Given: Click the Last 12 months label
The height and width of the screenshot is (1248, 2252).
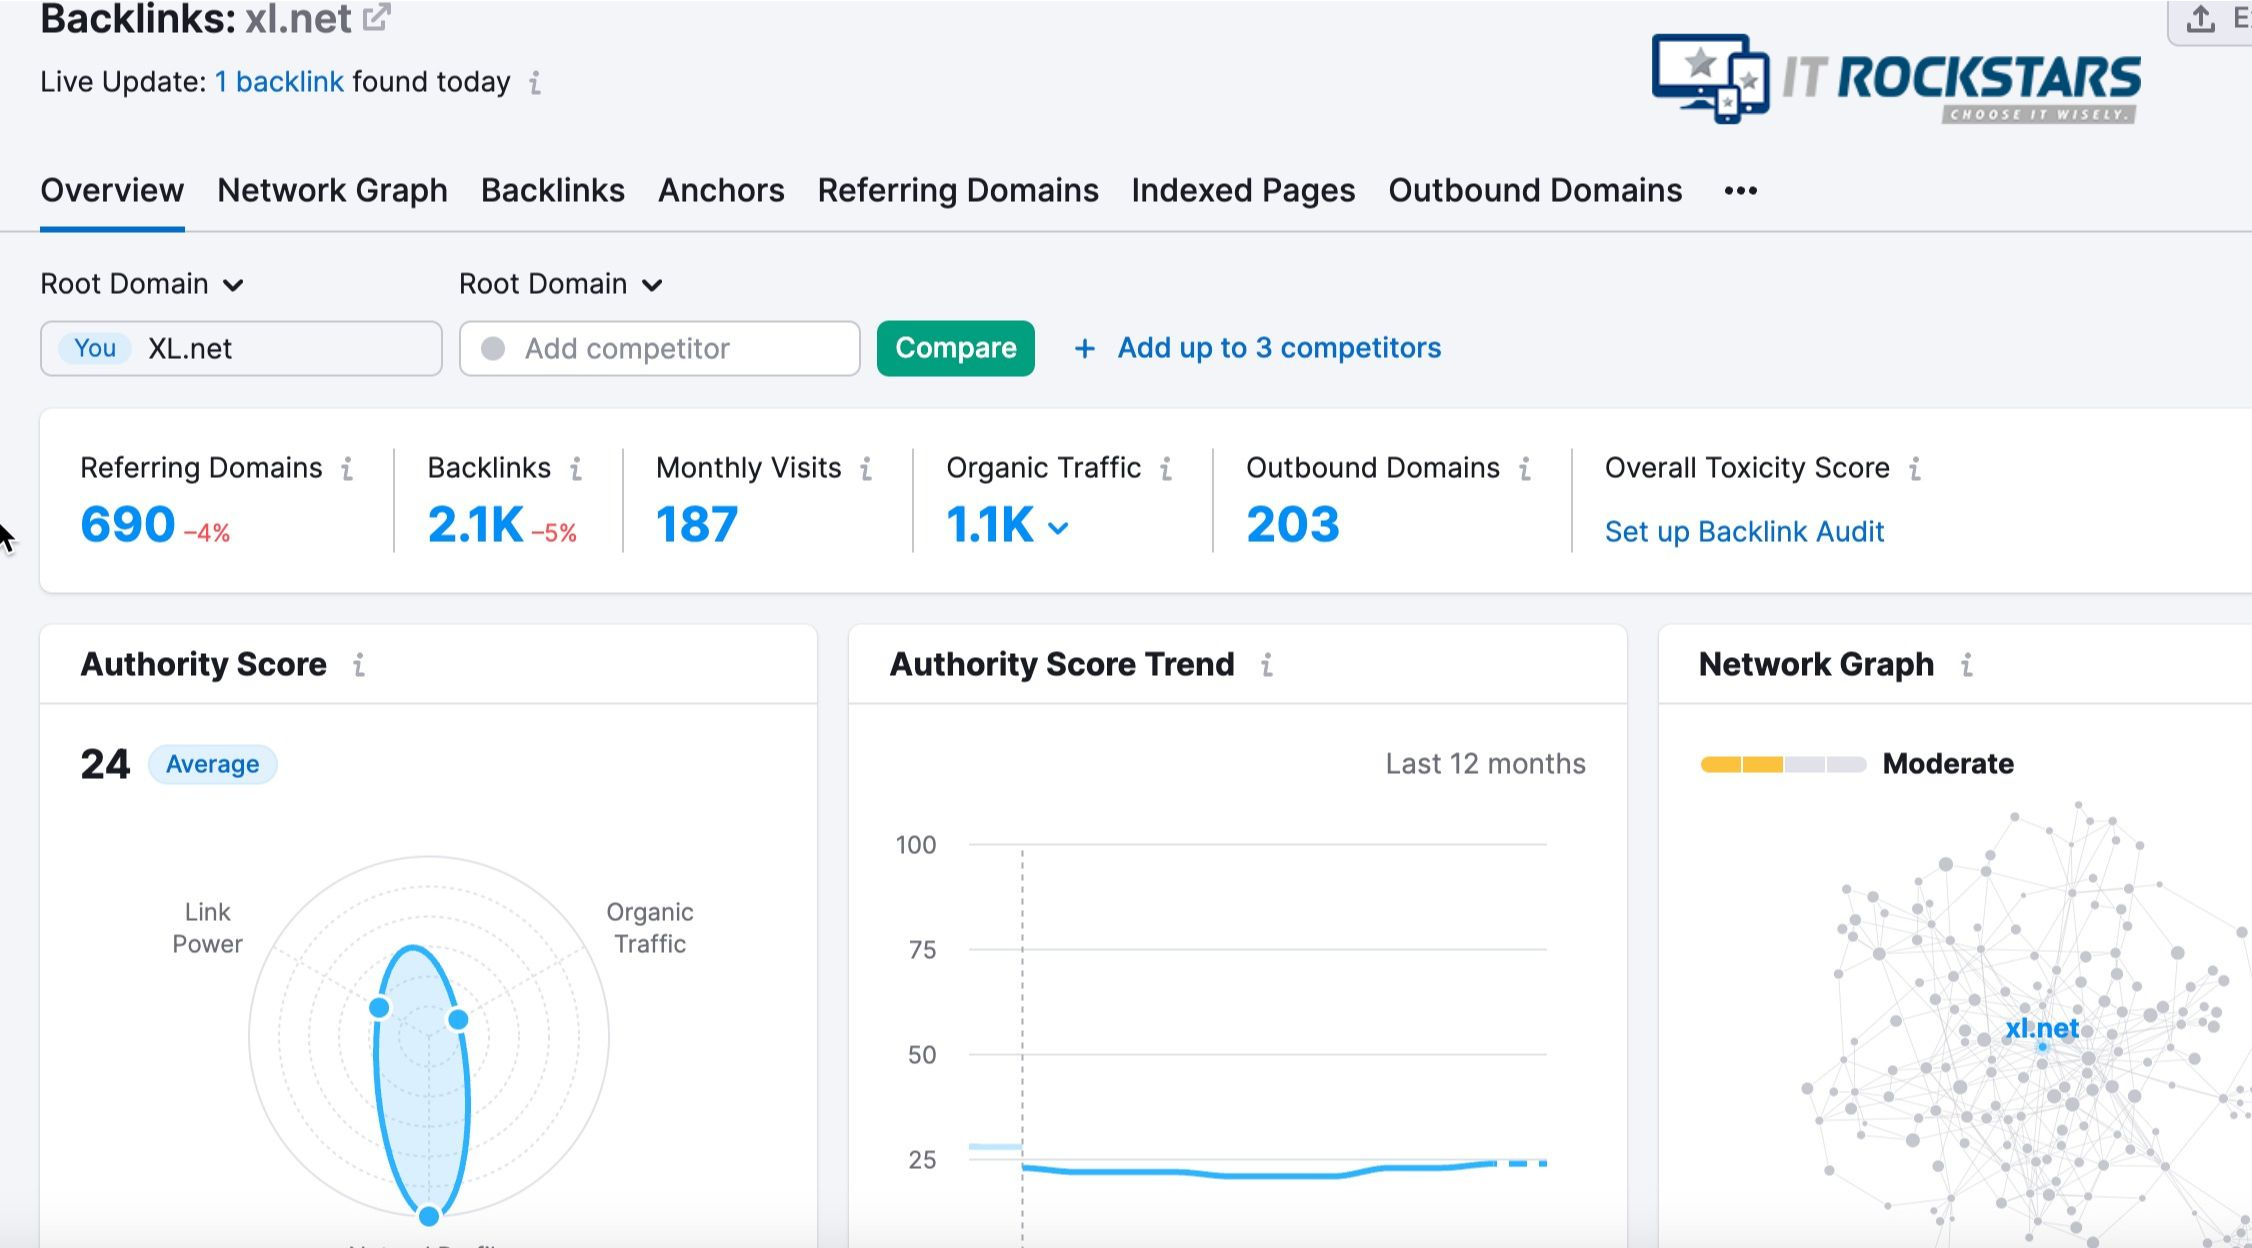Looking at the screenshot, I should [1485, 764].
